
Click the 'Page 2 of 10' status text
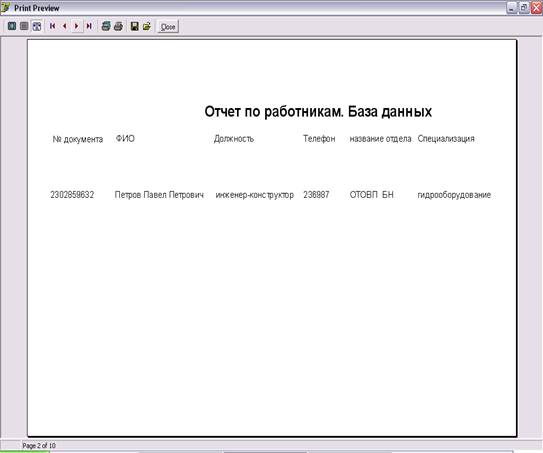[39, 445]
